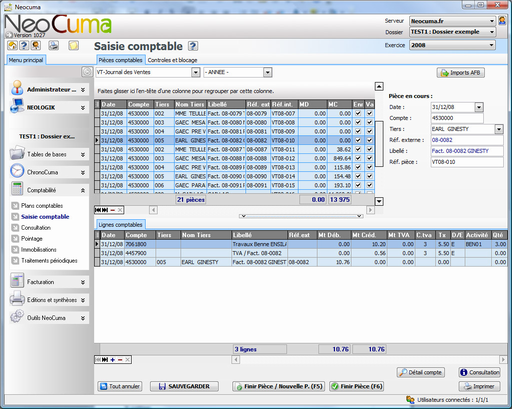Switch to Controles et blocage tab
512x409 pixels.
pyautogui.click(x=172, y=60)
